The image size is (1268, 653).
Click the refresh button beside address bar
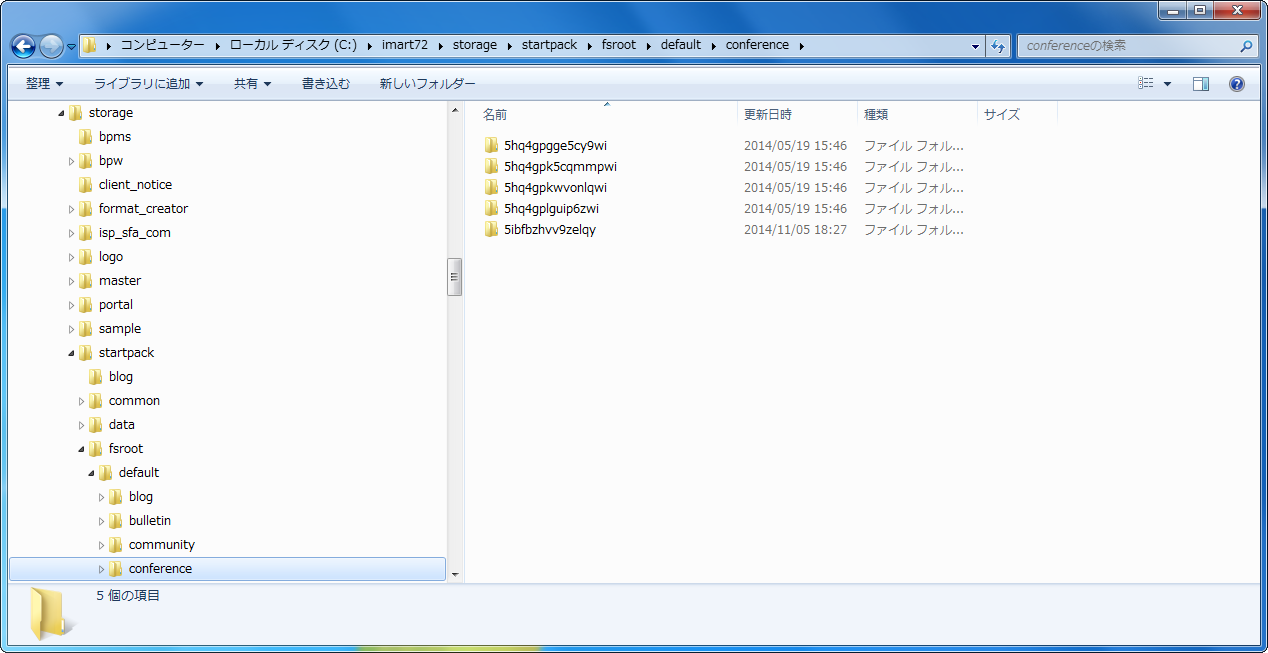click(997, 46)
